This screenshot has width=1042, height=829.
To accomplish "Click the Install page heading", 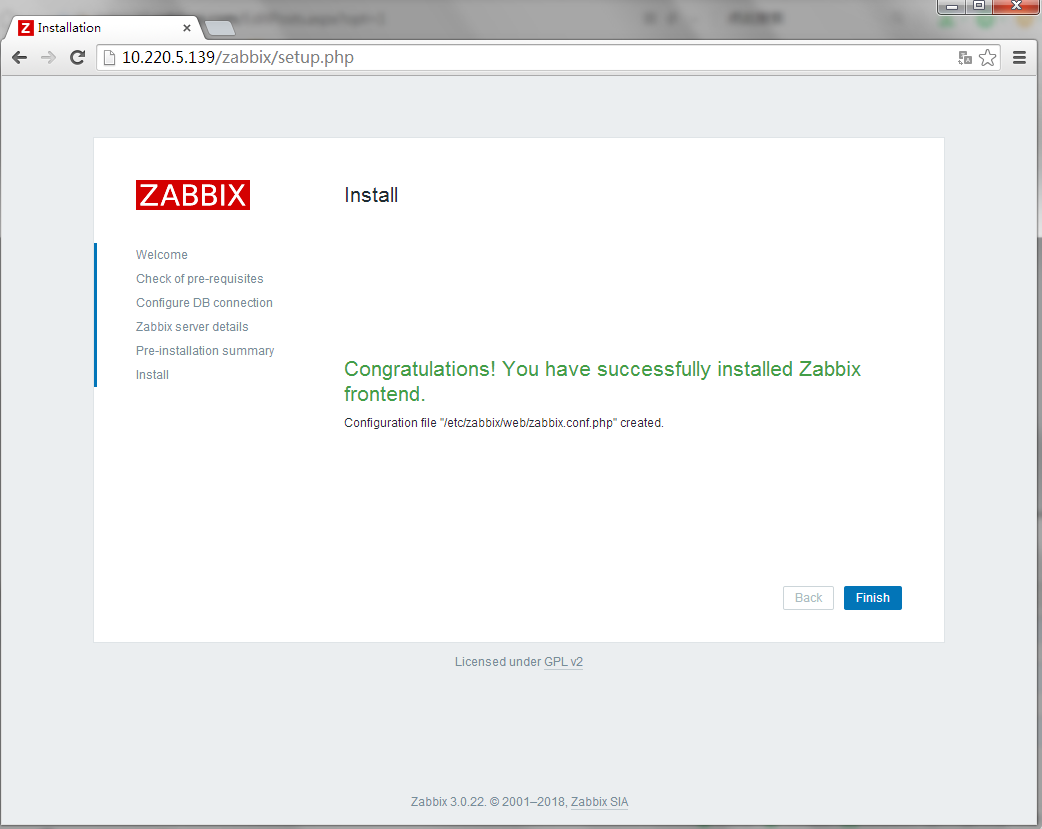I will coord(371,195).
